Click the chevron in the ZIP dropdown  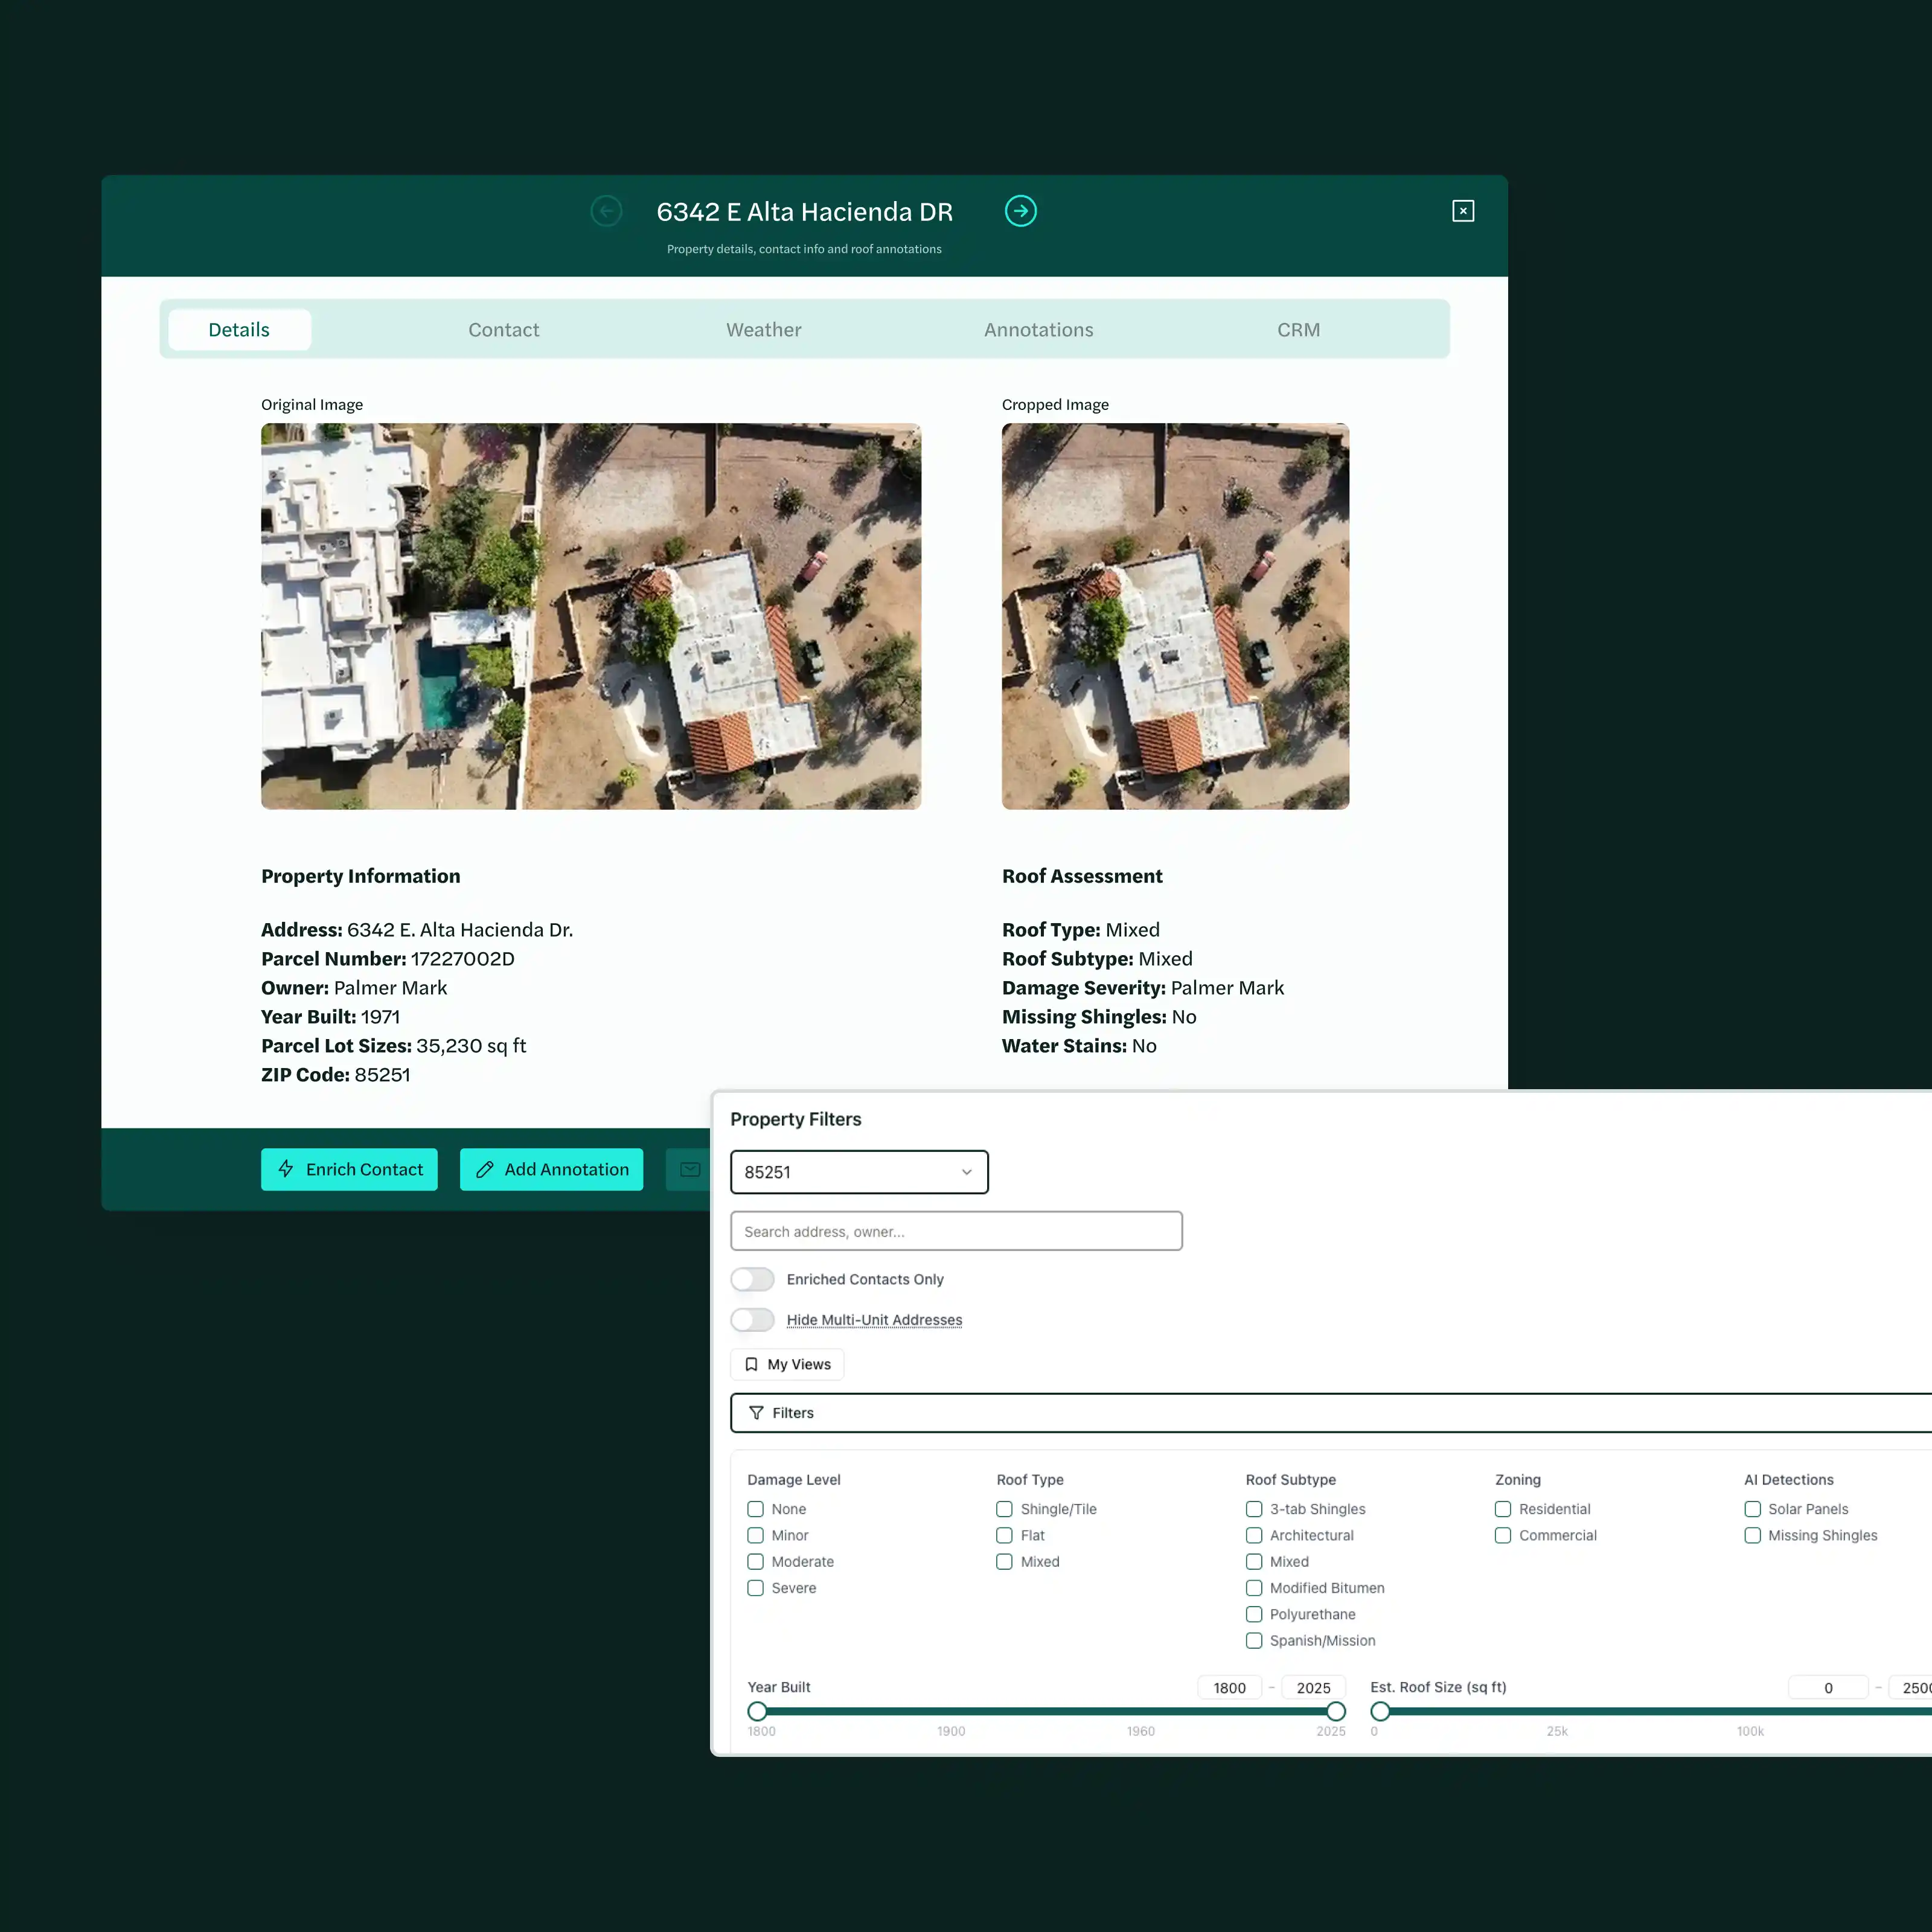[967, 1172]
